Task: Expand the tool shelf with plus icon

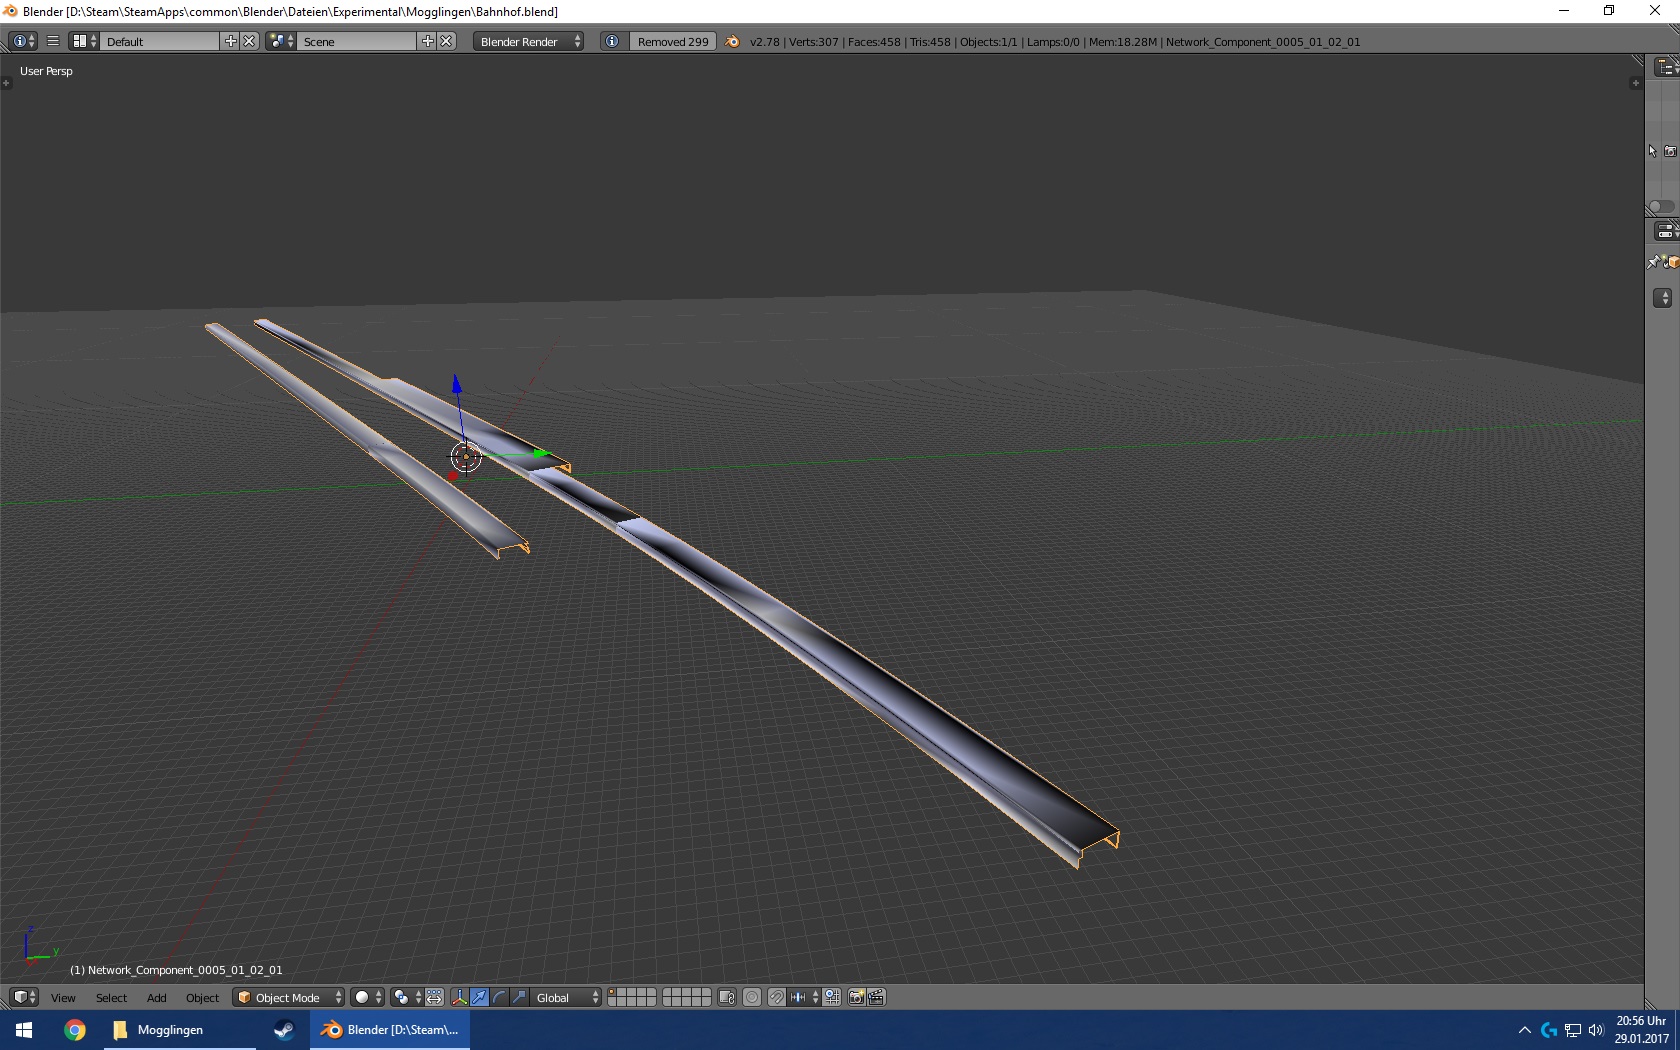Action: [6, 83]
